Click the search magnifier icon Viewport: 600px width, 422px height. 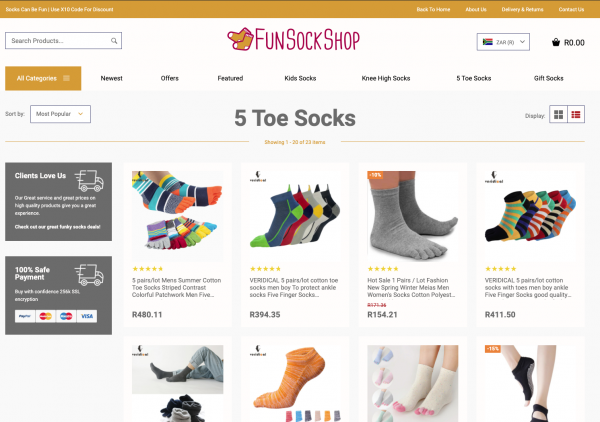pos(114,41)
